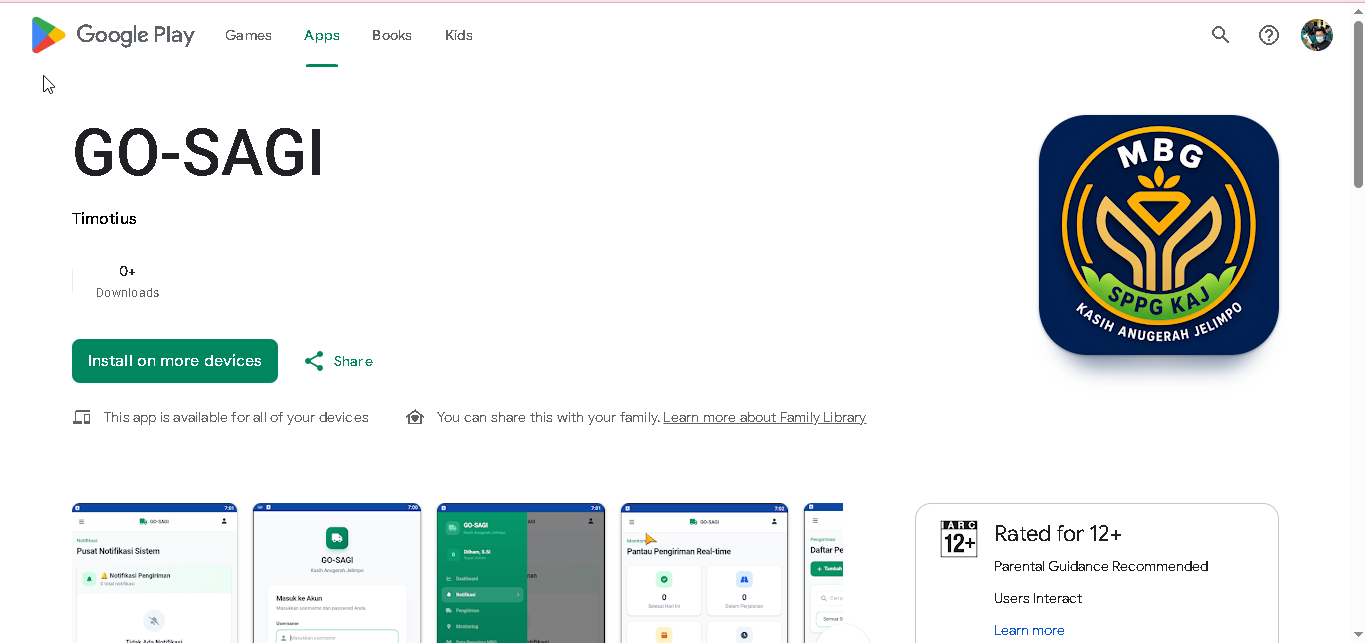Click the Family Library house icon
Viewport: 1365px width, 643px height.
pyautogui.click(x=415, y=417)
